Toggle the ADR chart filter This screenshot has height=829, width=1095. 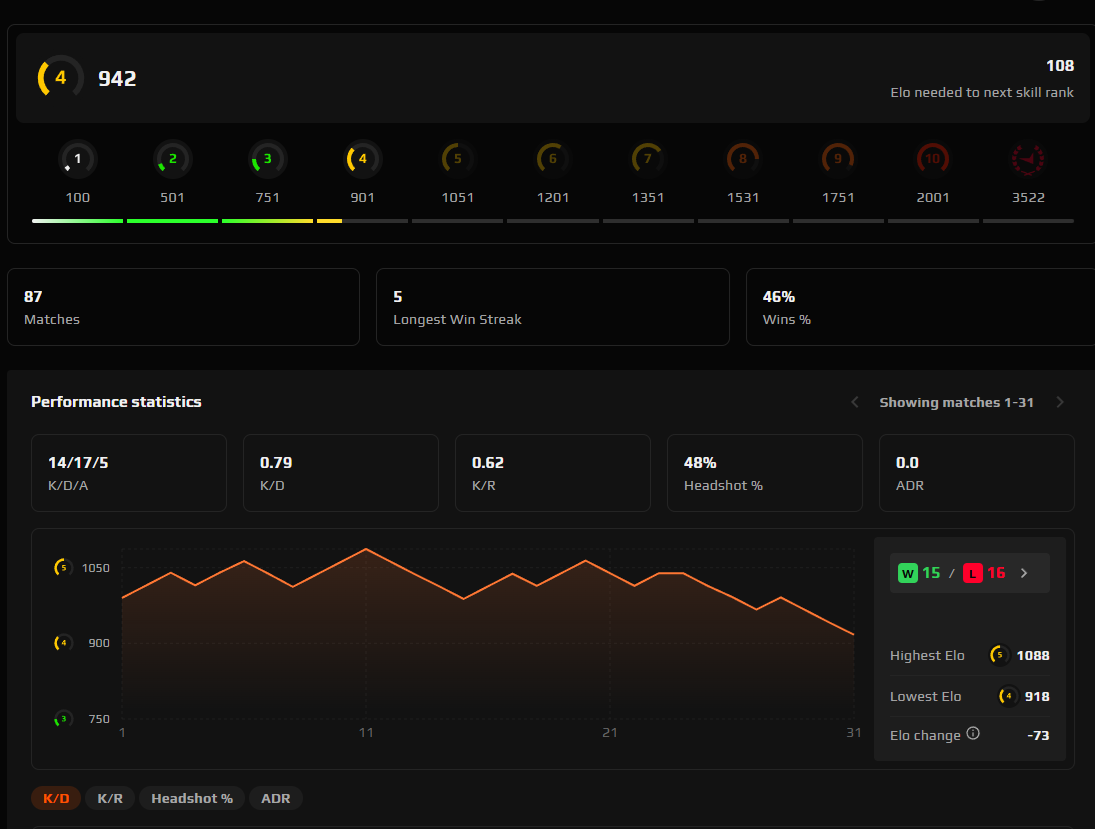[275, 798]
